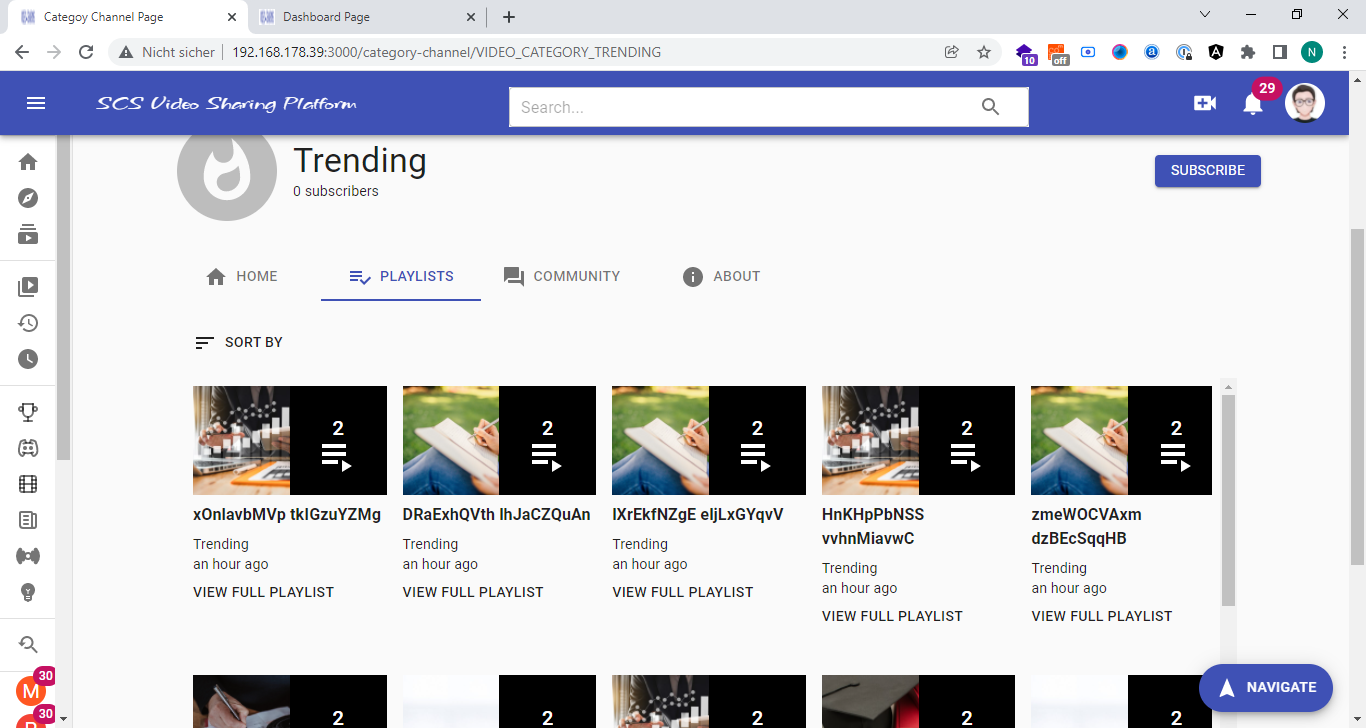The width and height of the screenshot is (1366, 728).
Task: Open Watch Later clock icon in sidebar
Action: 28,359
